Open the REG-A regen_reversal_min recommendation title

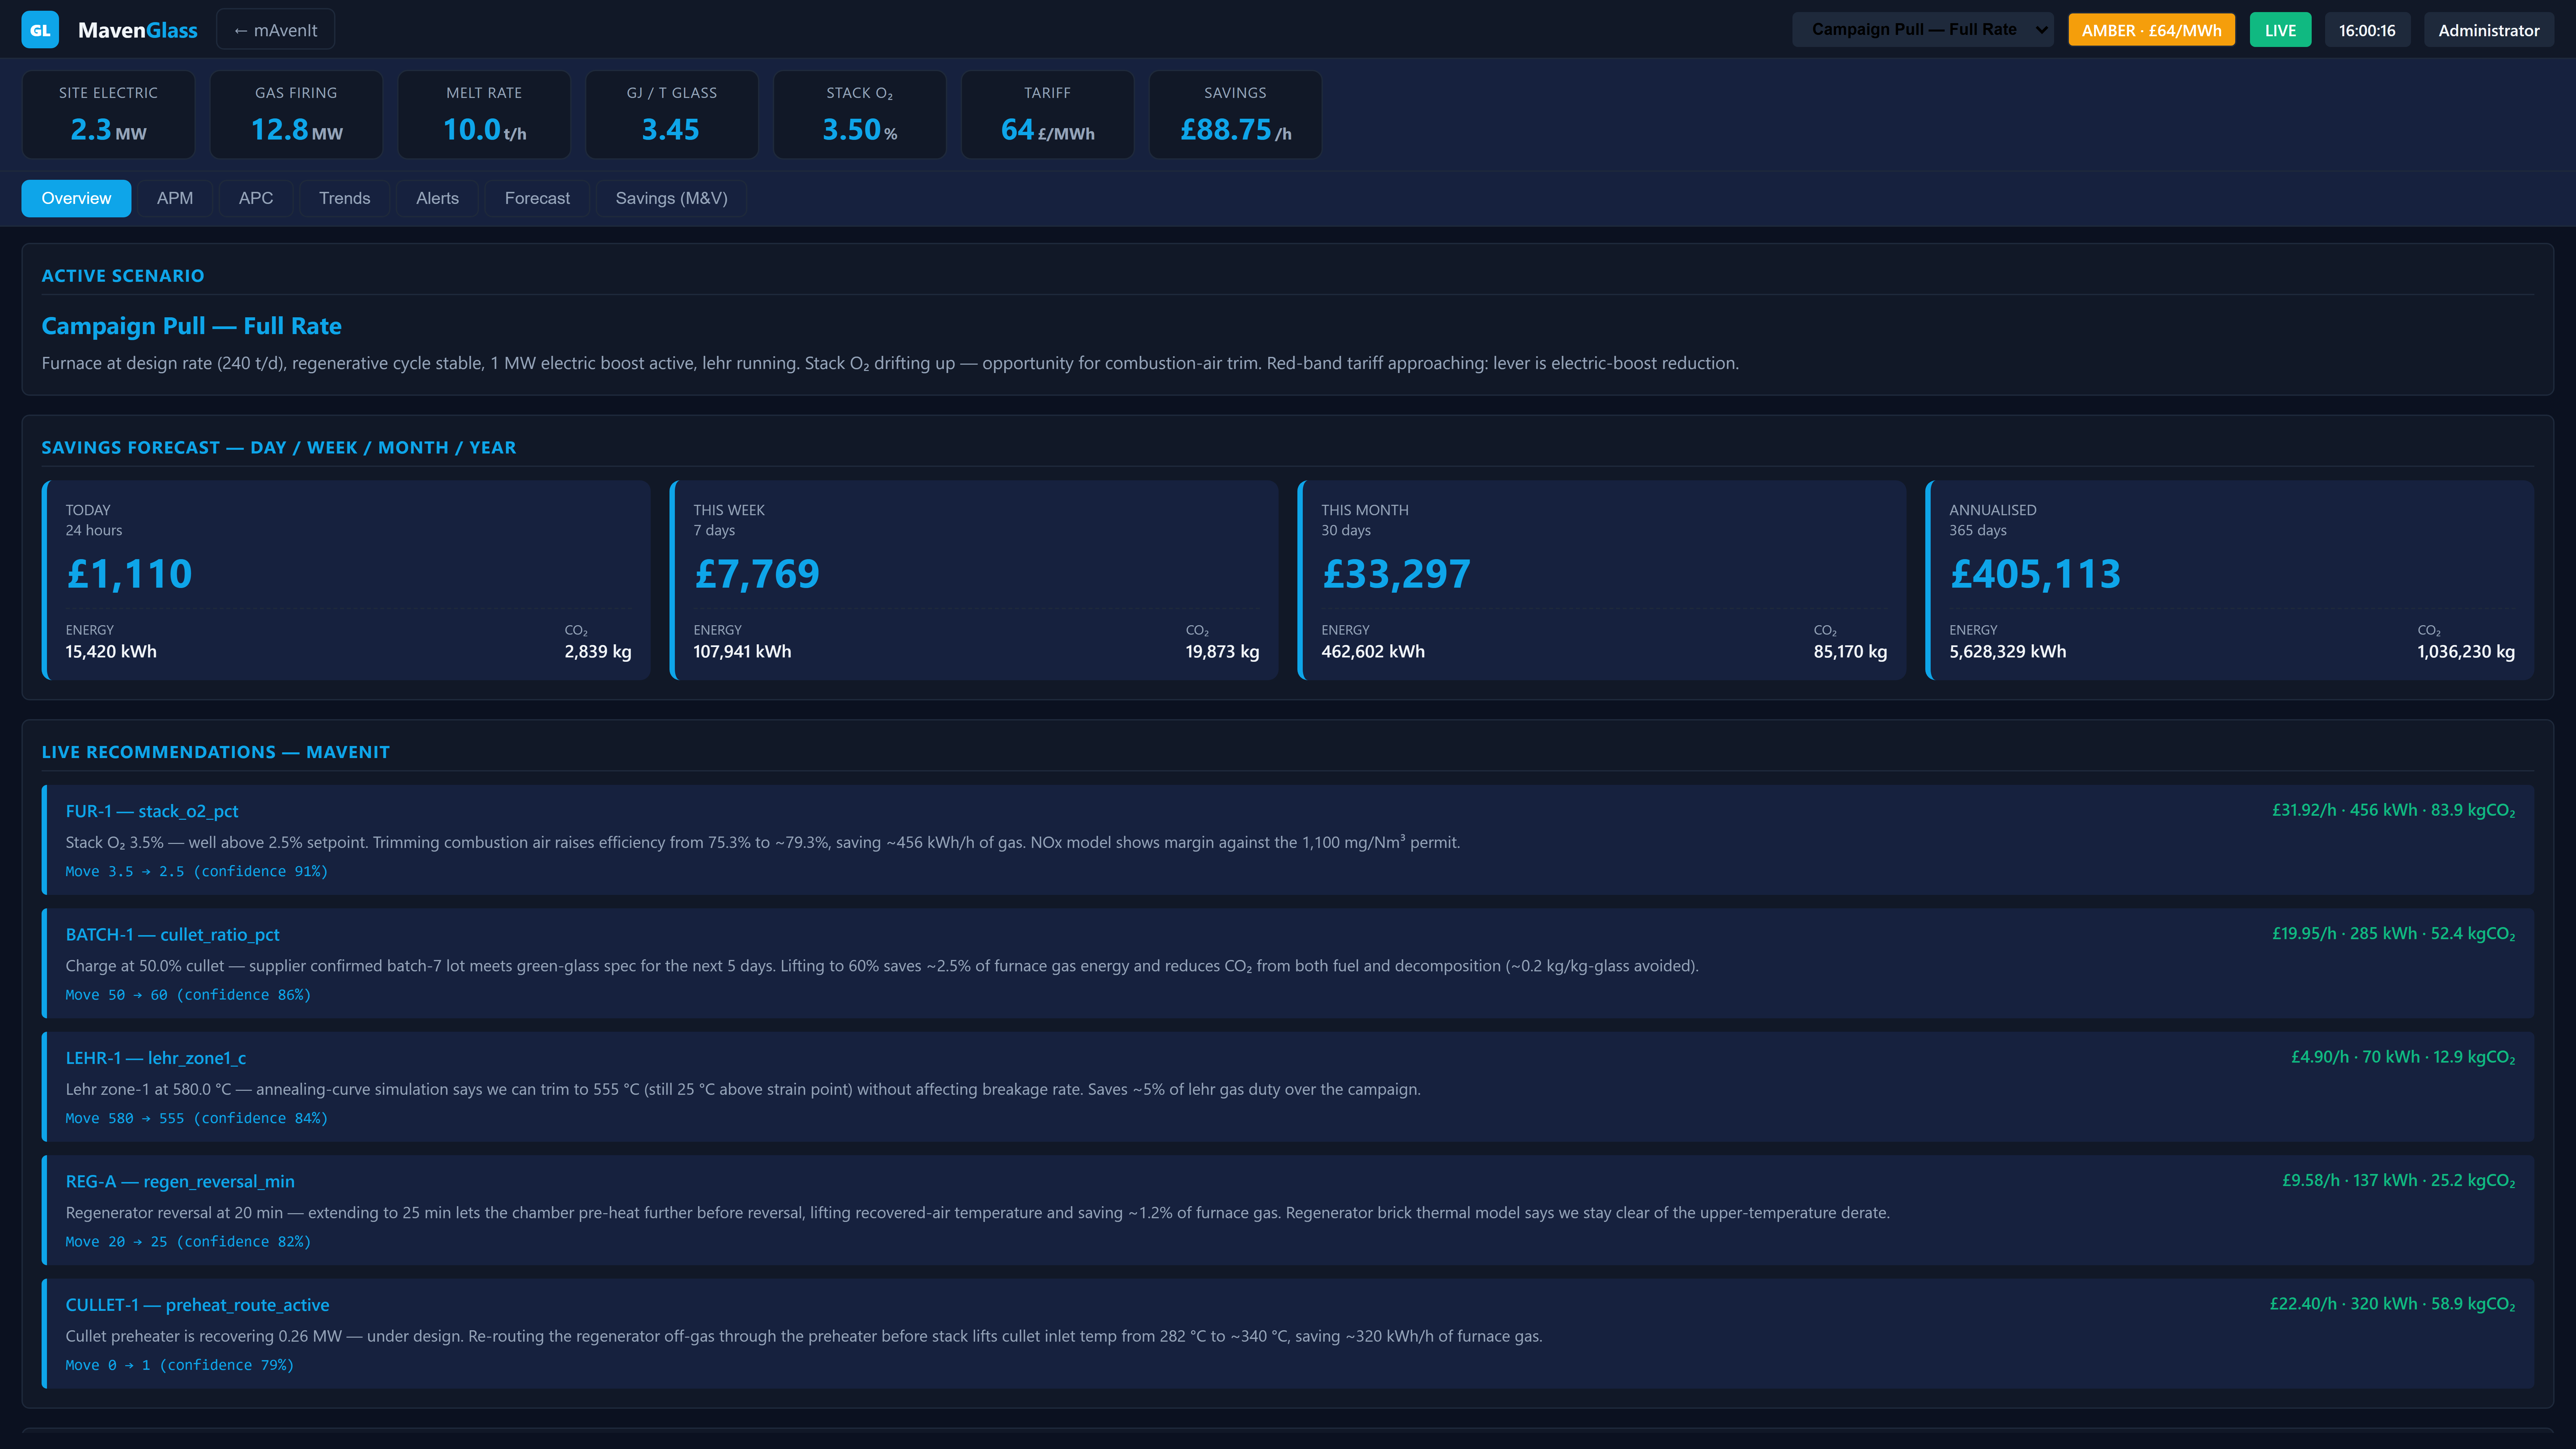[180, 1182]
